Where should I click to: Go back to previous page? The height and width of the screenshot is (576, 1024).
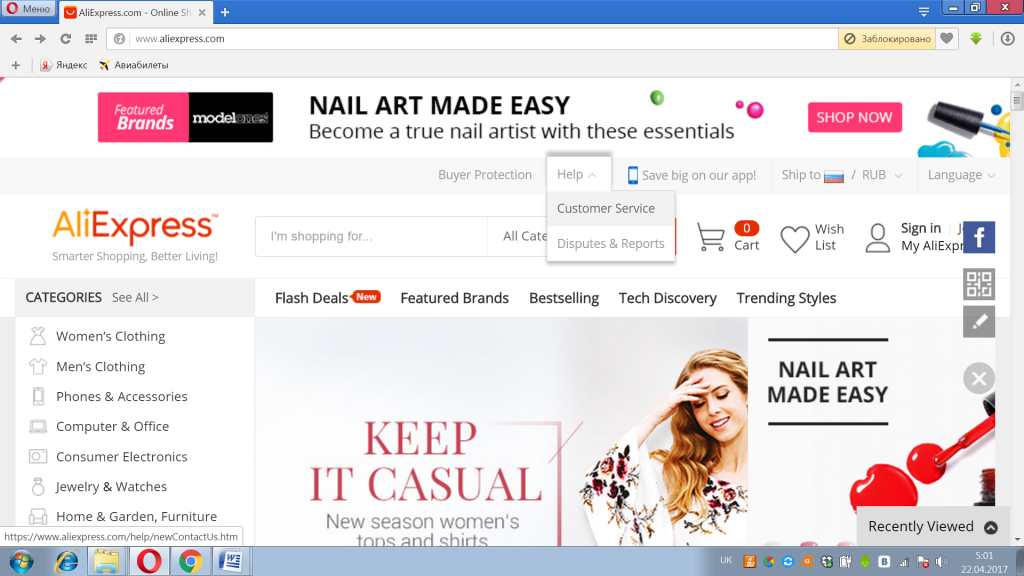click(x=16, y=39)
